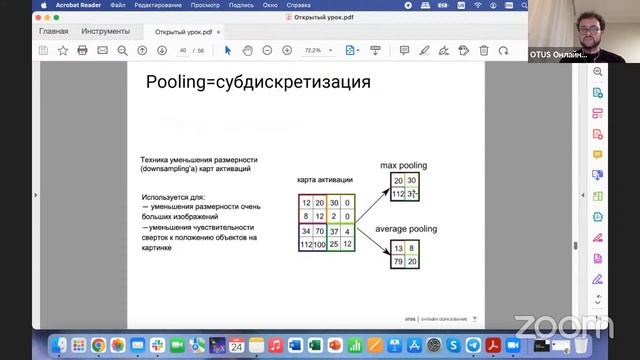
Task: Open Zoom from the dock
Action: coord(513,346)
